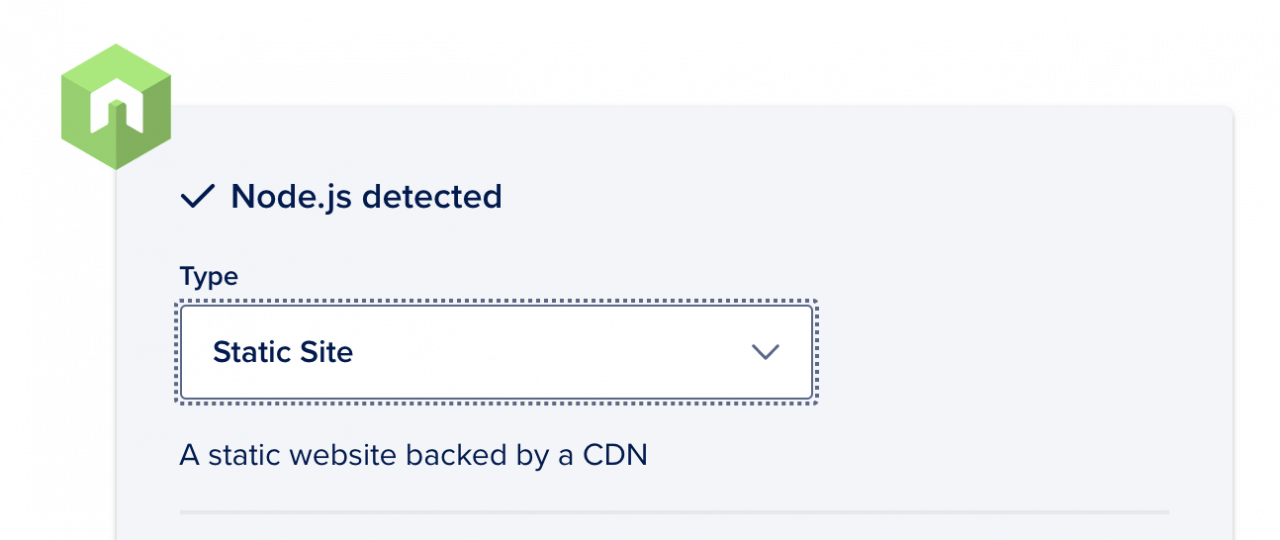Click the light top face of the Node.js cube
This screenshot has width=1280, height=540.
116,68
